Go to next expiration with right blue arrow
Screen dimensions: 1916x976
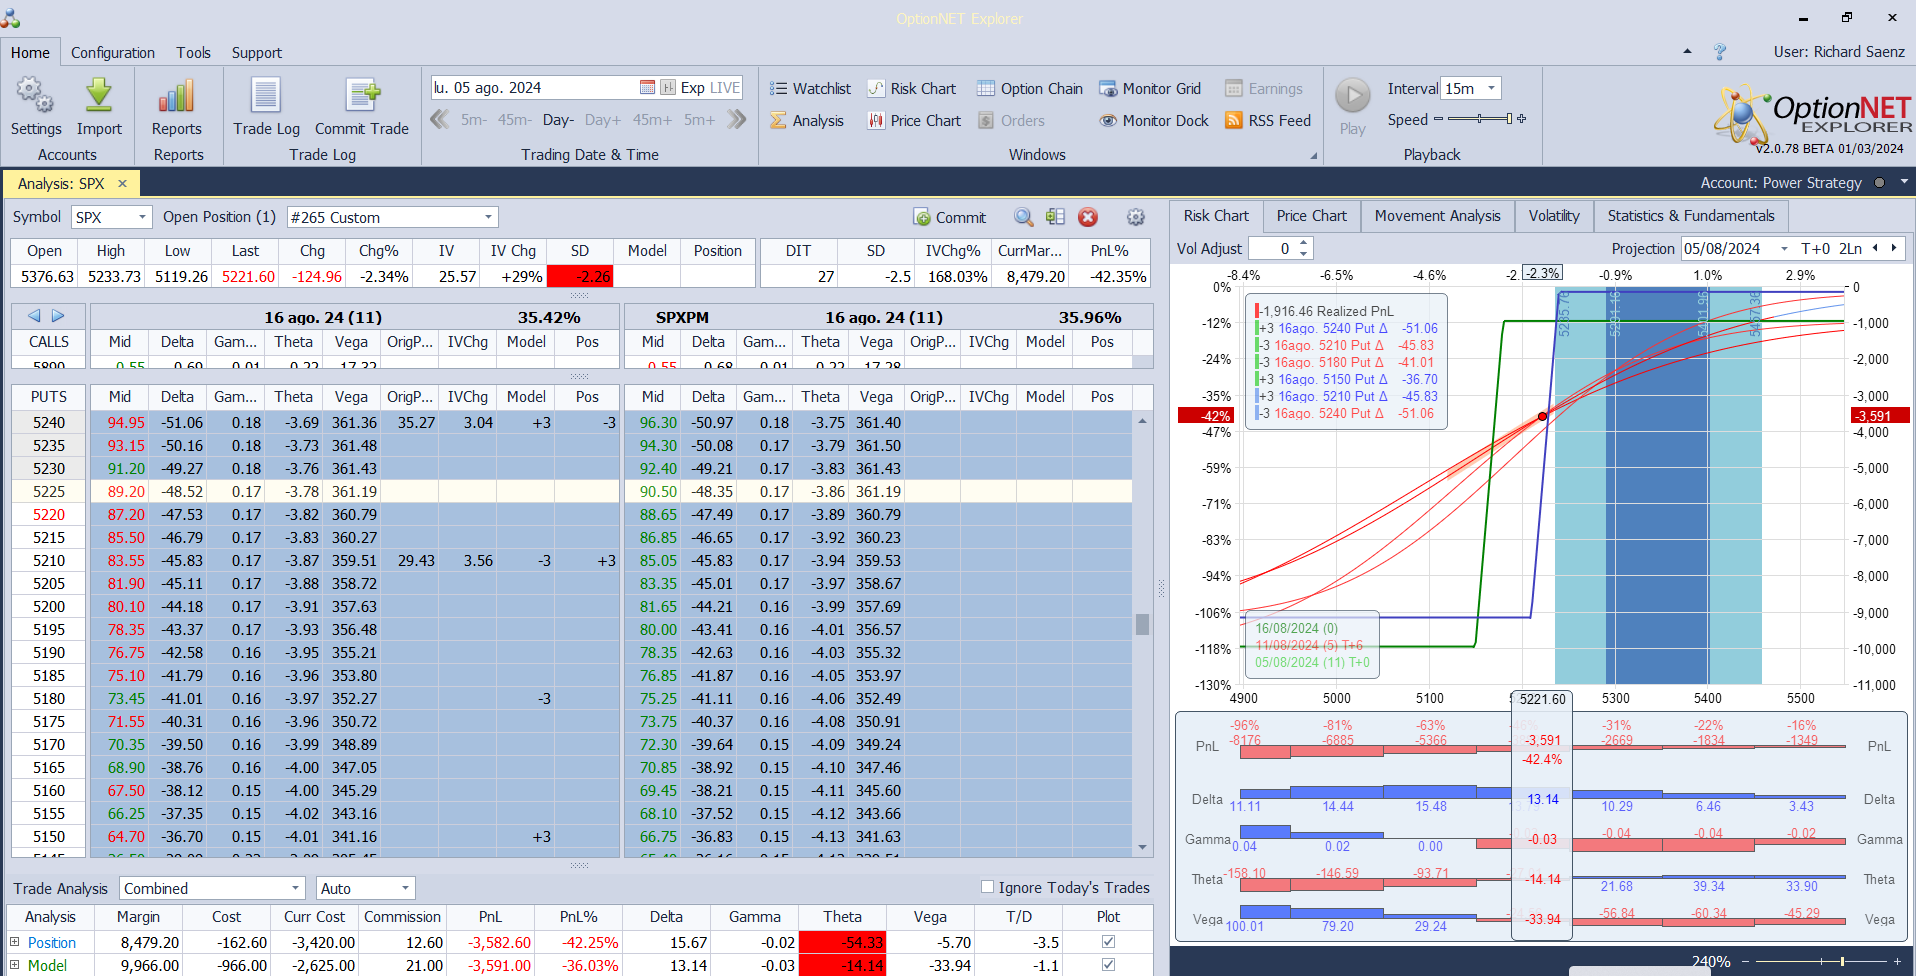point(58,316)
